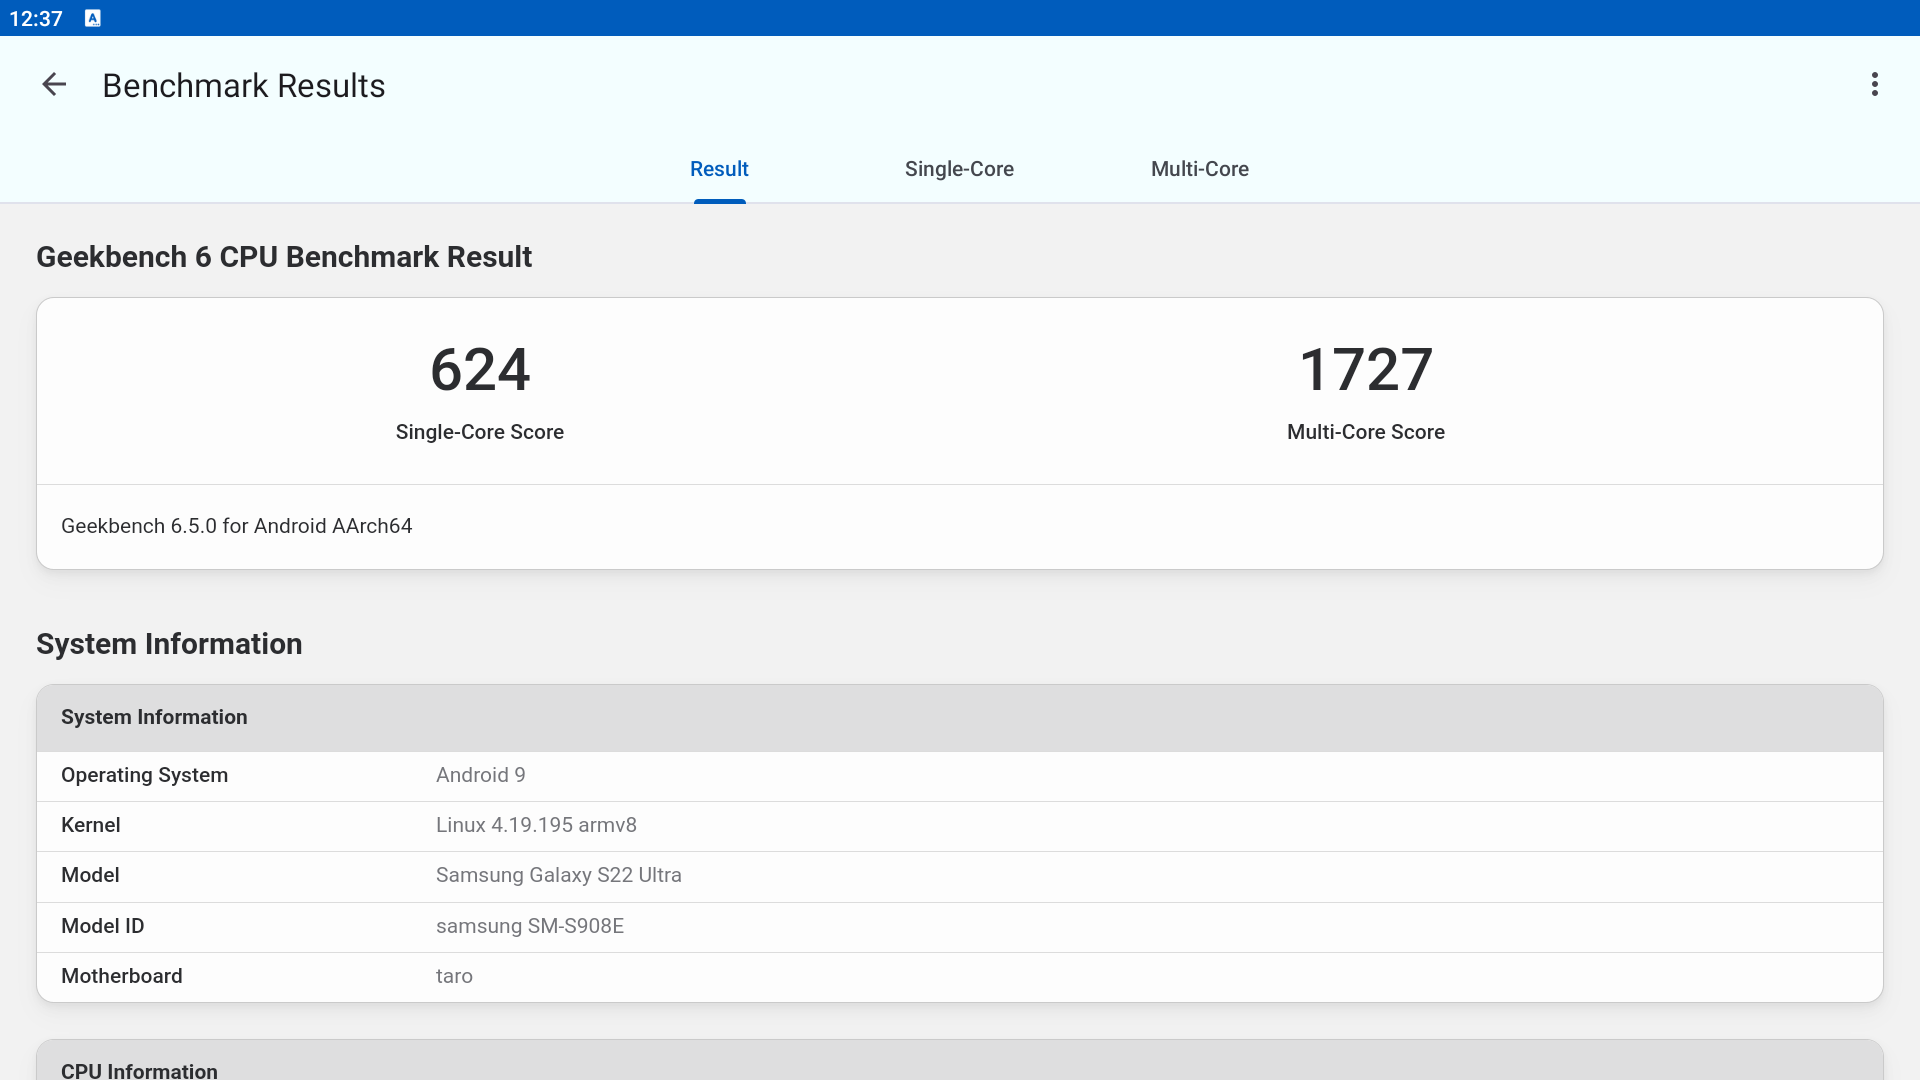Image resolution: width=1920 pixels, height=1080 pixels.
Task: Click the Kernel row label
Action: 91,825
